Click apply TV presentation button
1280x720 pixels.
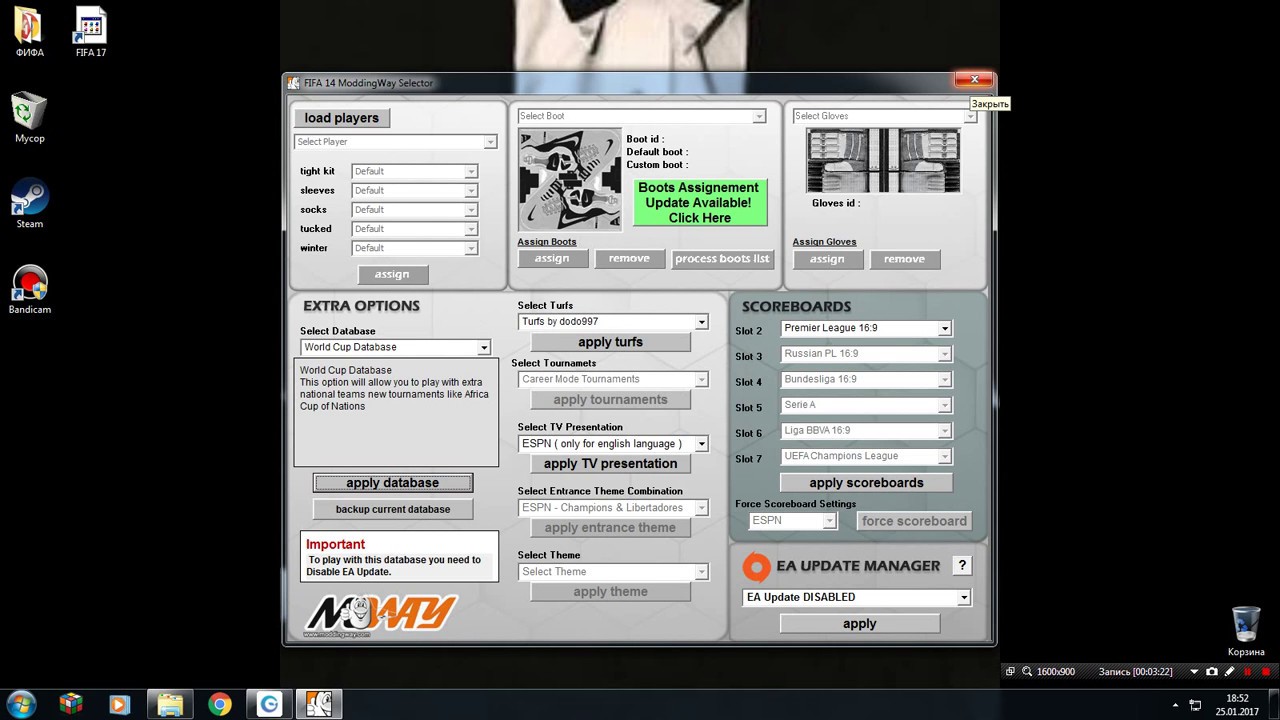coord(610,464)
